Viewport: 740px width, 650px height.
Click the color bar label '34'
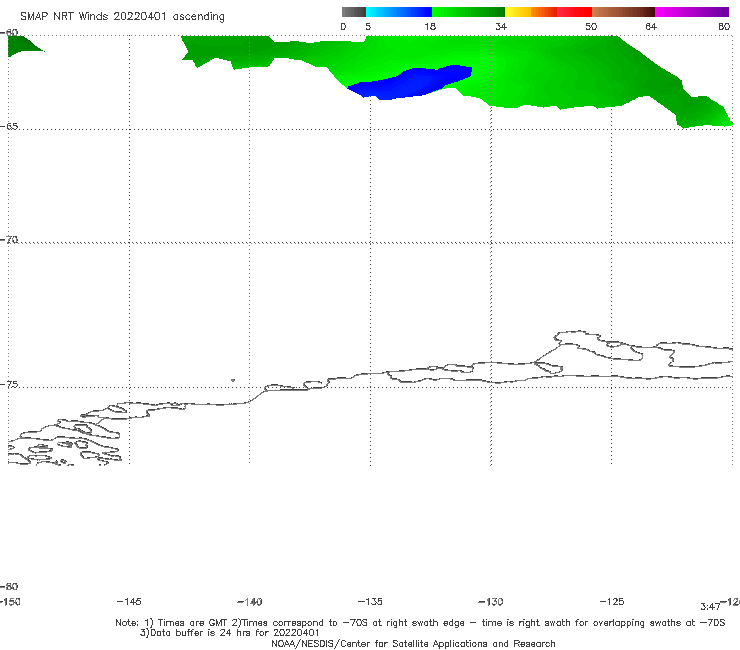tap(501, 26)
